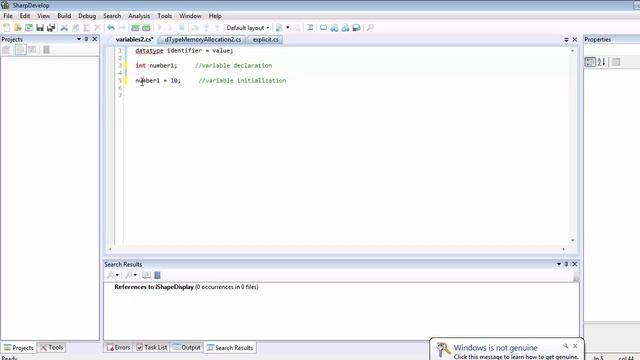
Task: Toggle pin on Projects panel
Action: 87,39
